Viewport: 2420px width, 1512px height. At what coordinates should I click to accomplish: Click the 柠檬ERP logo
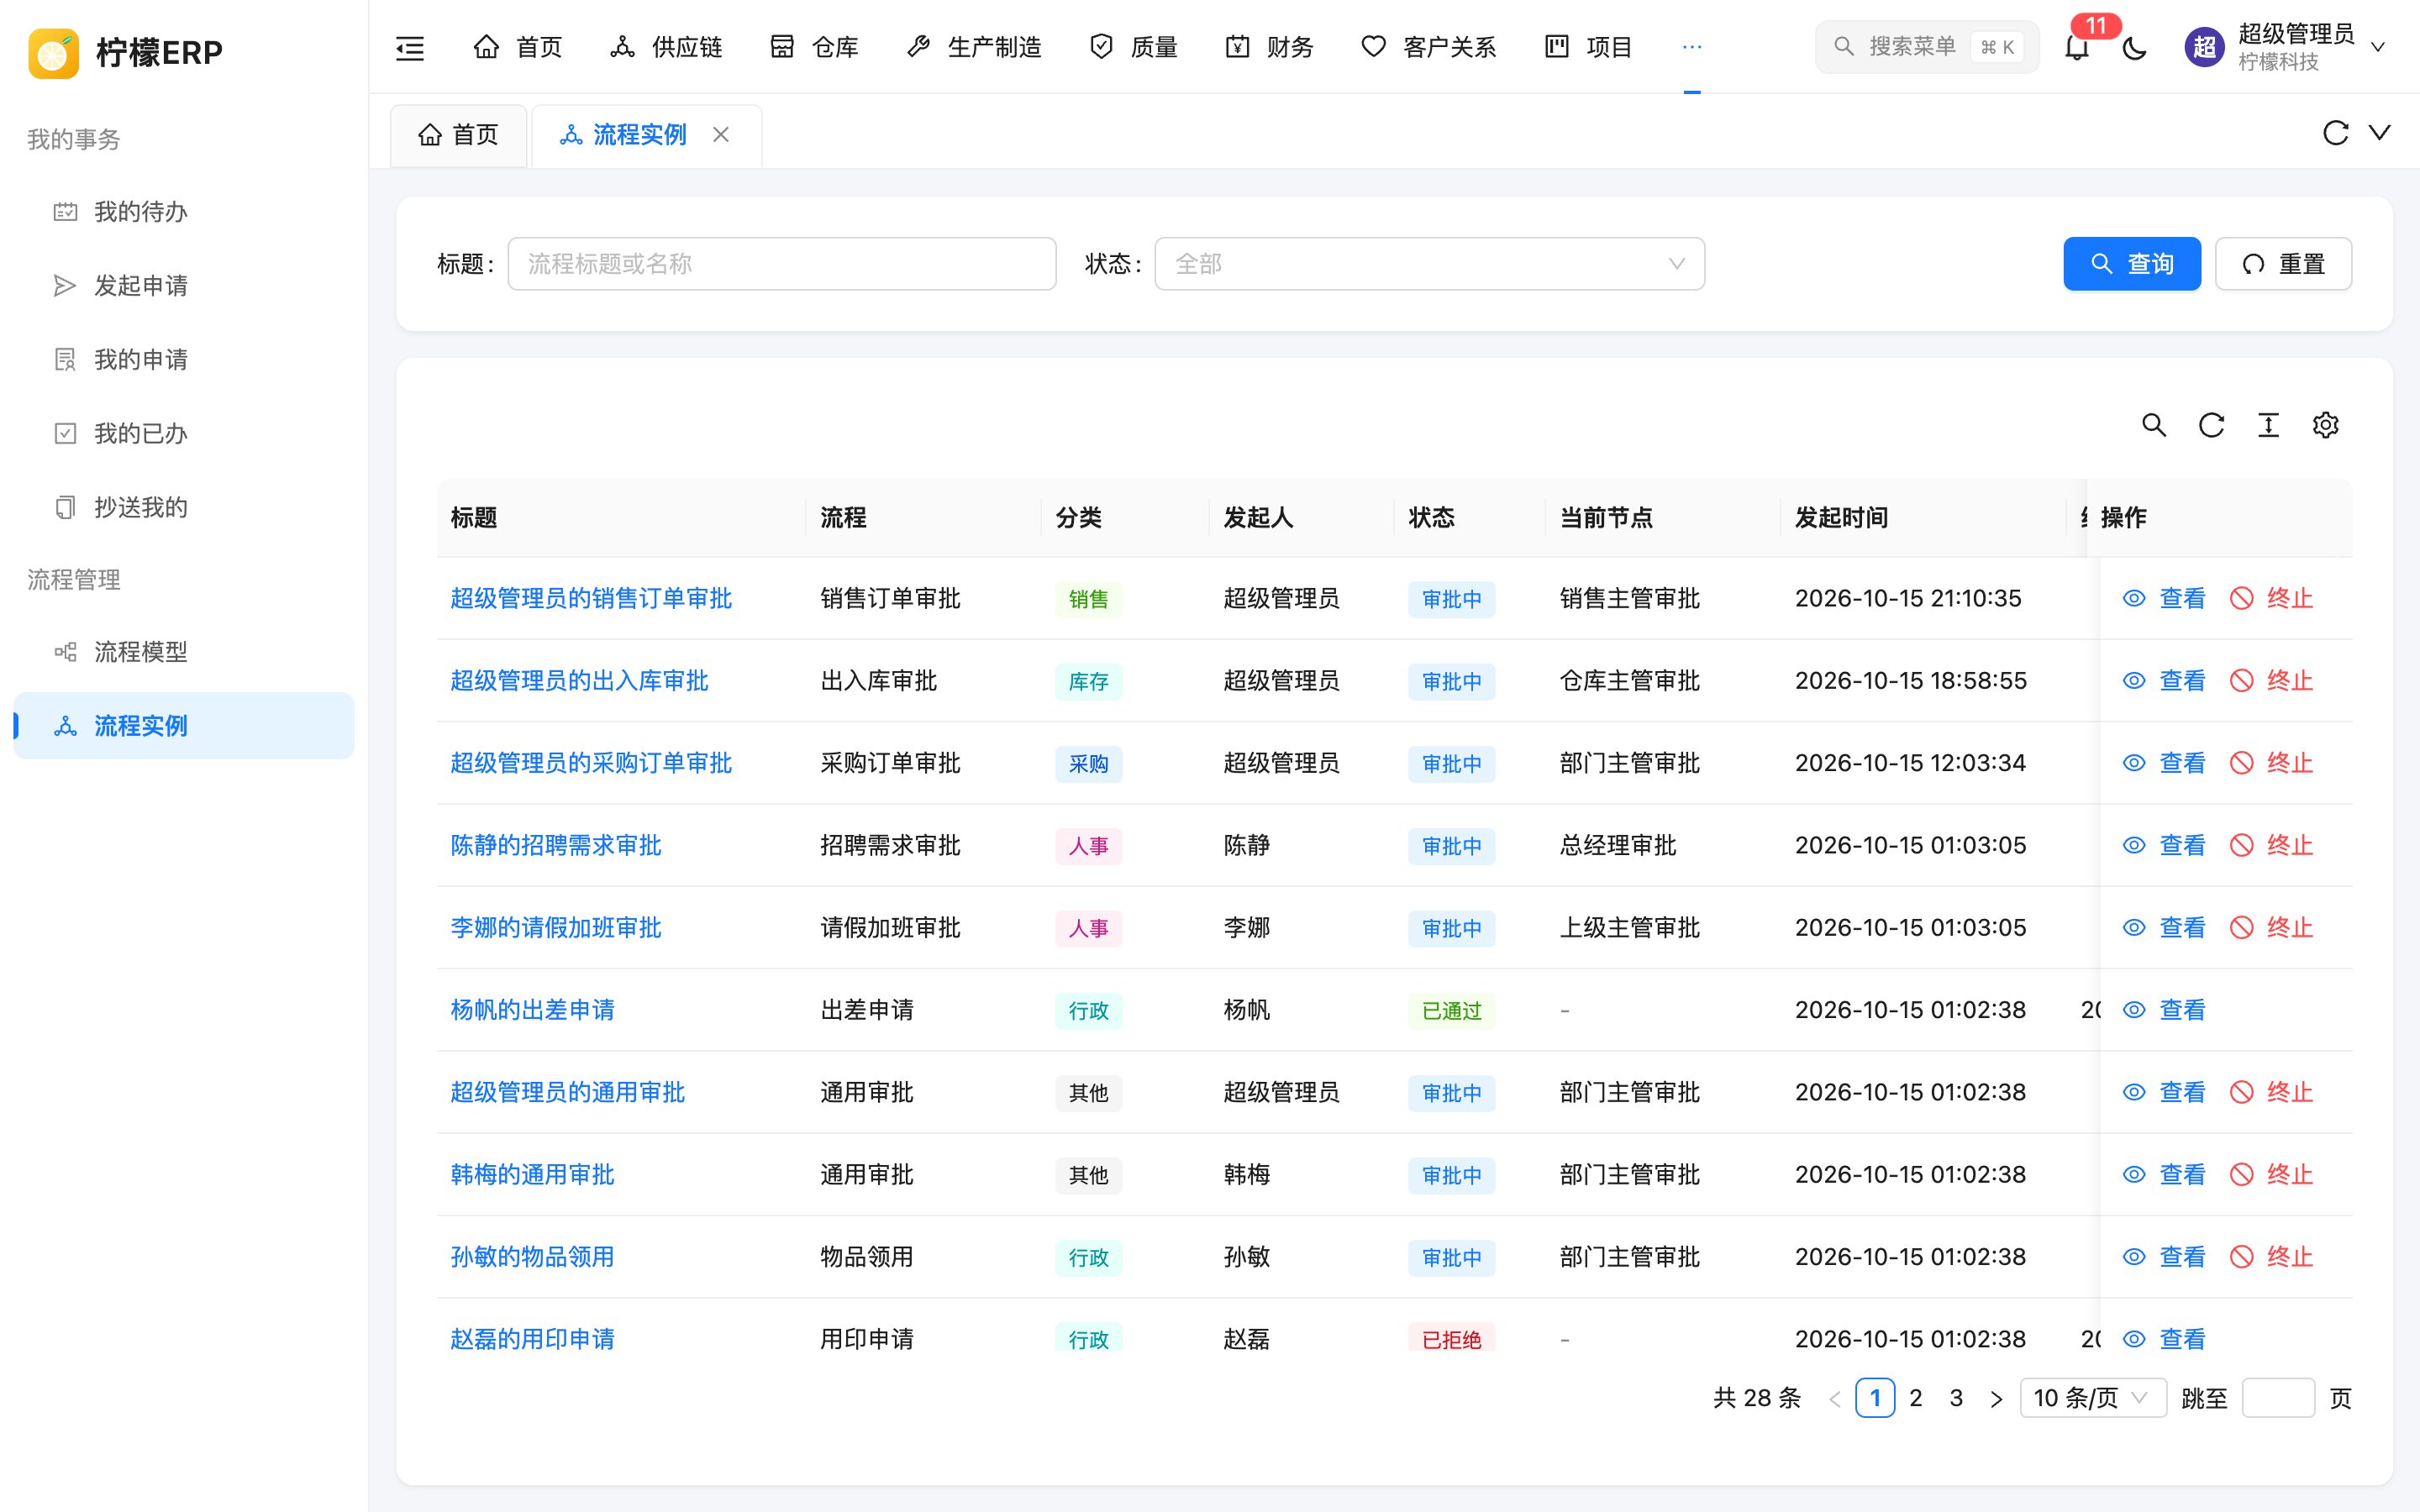tap(125, 52)
